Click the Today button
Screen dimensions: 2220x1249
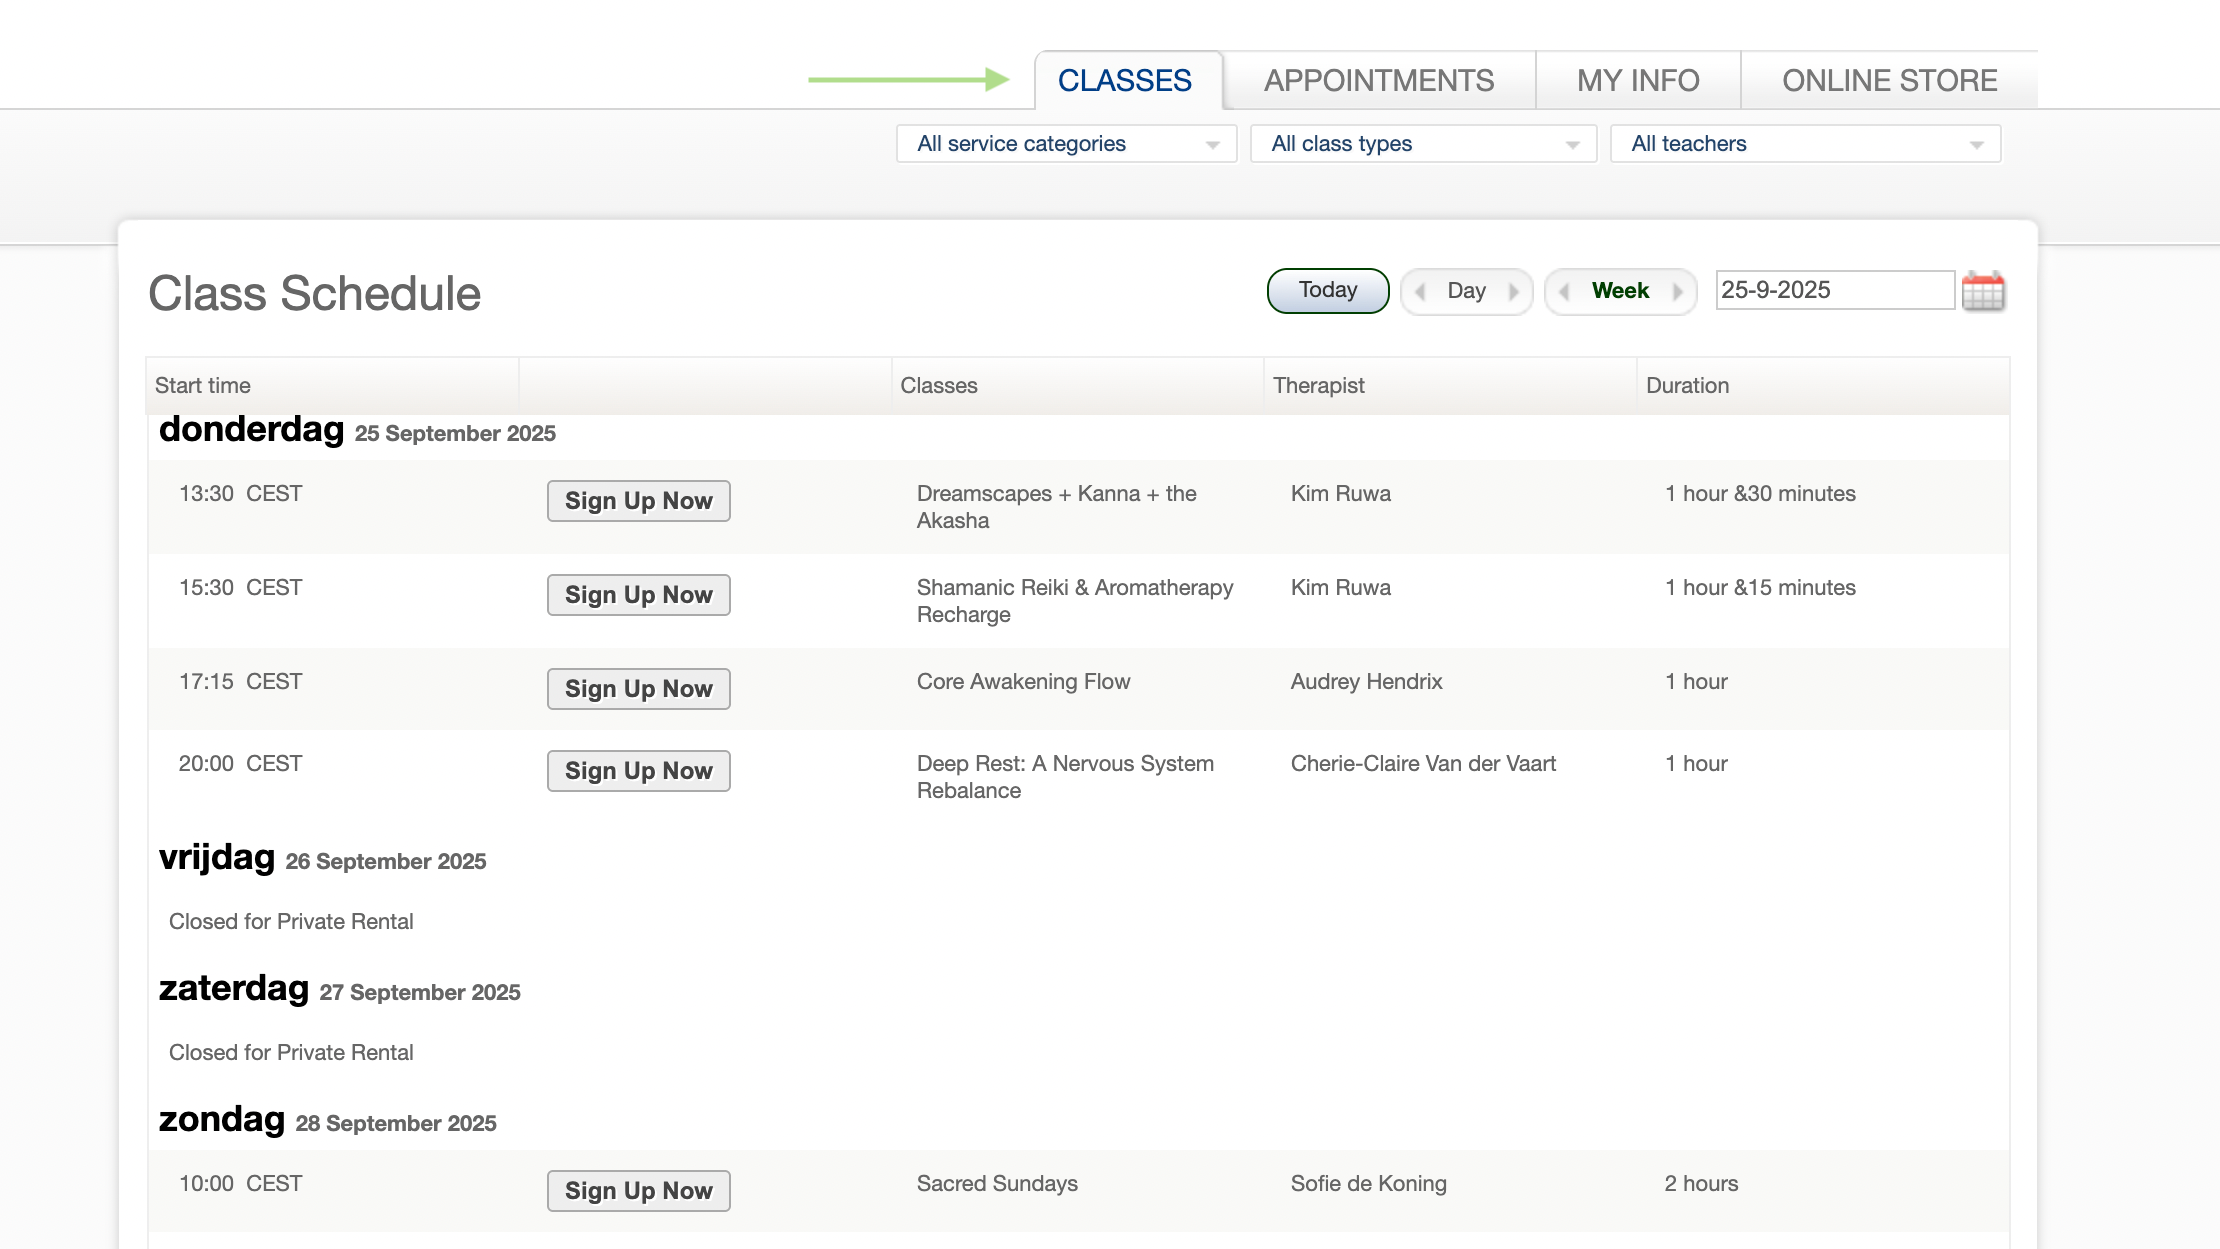(x=1327, y=291)
